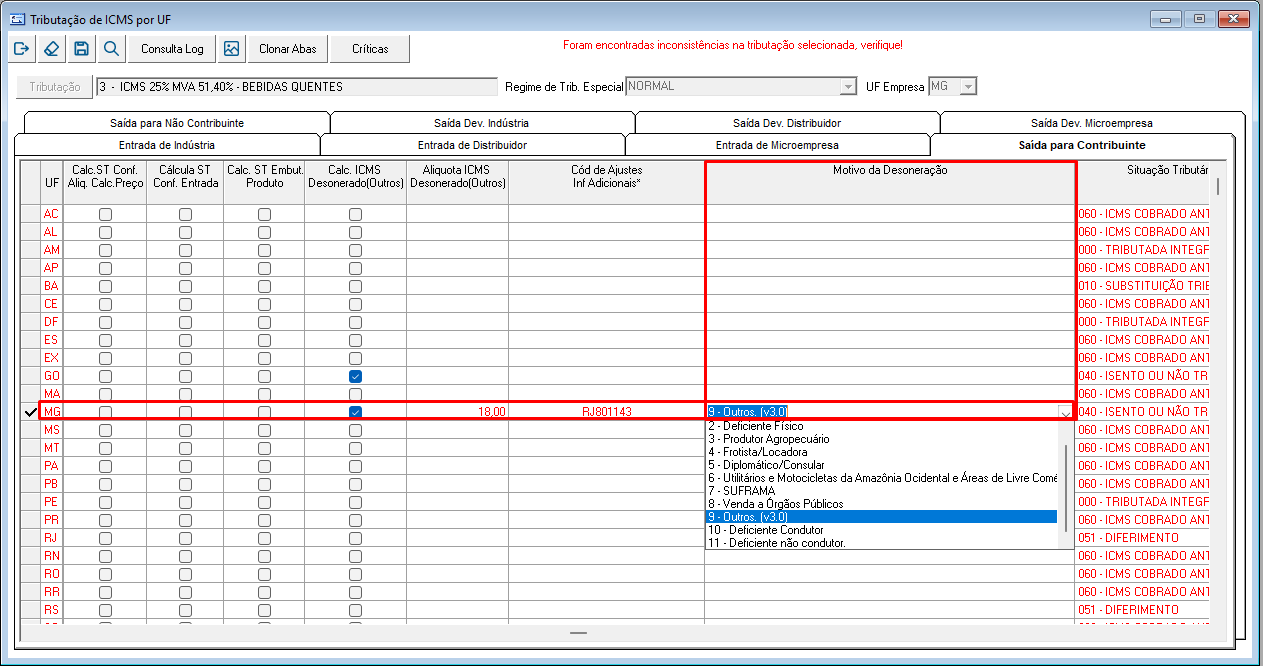Choose 5 - Diplomático/Consular option
The image size is (1263, 666).
coord(882,465)
